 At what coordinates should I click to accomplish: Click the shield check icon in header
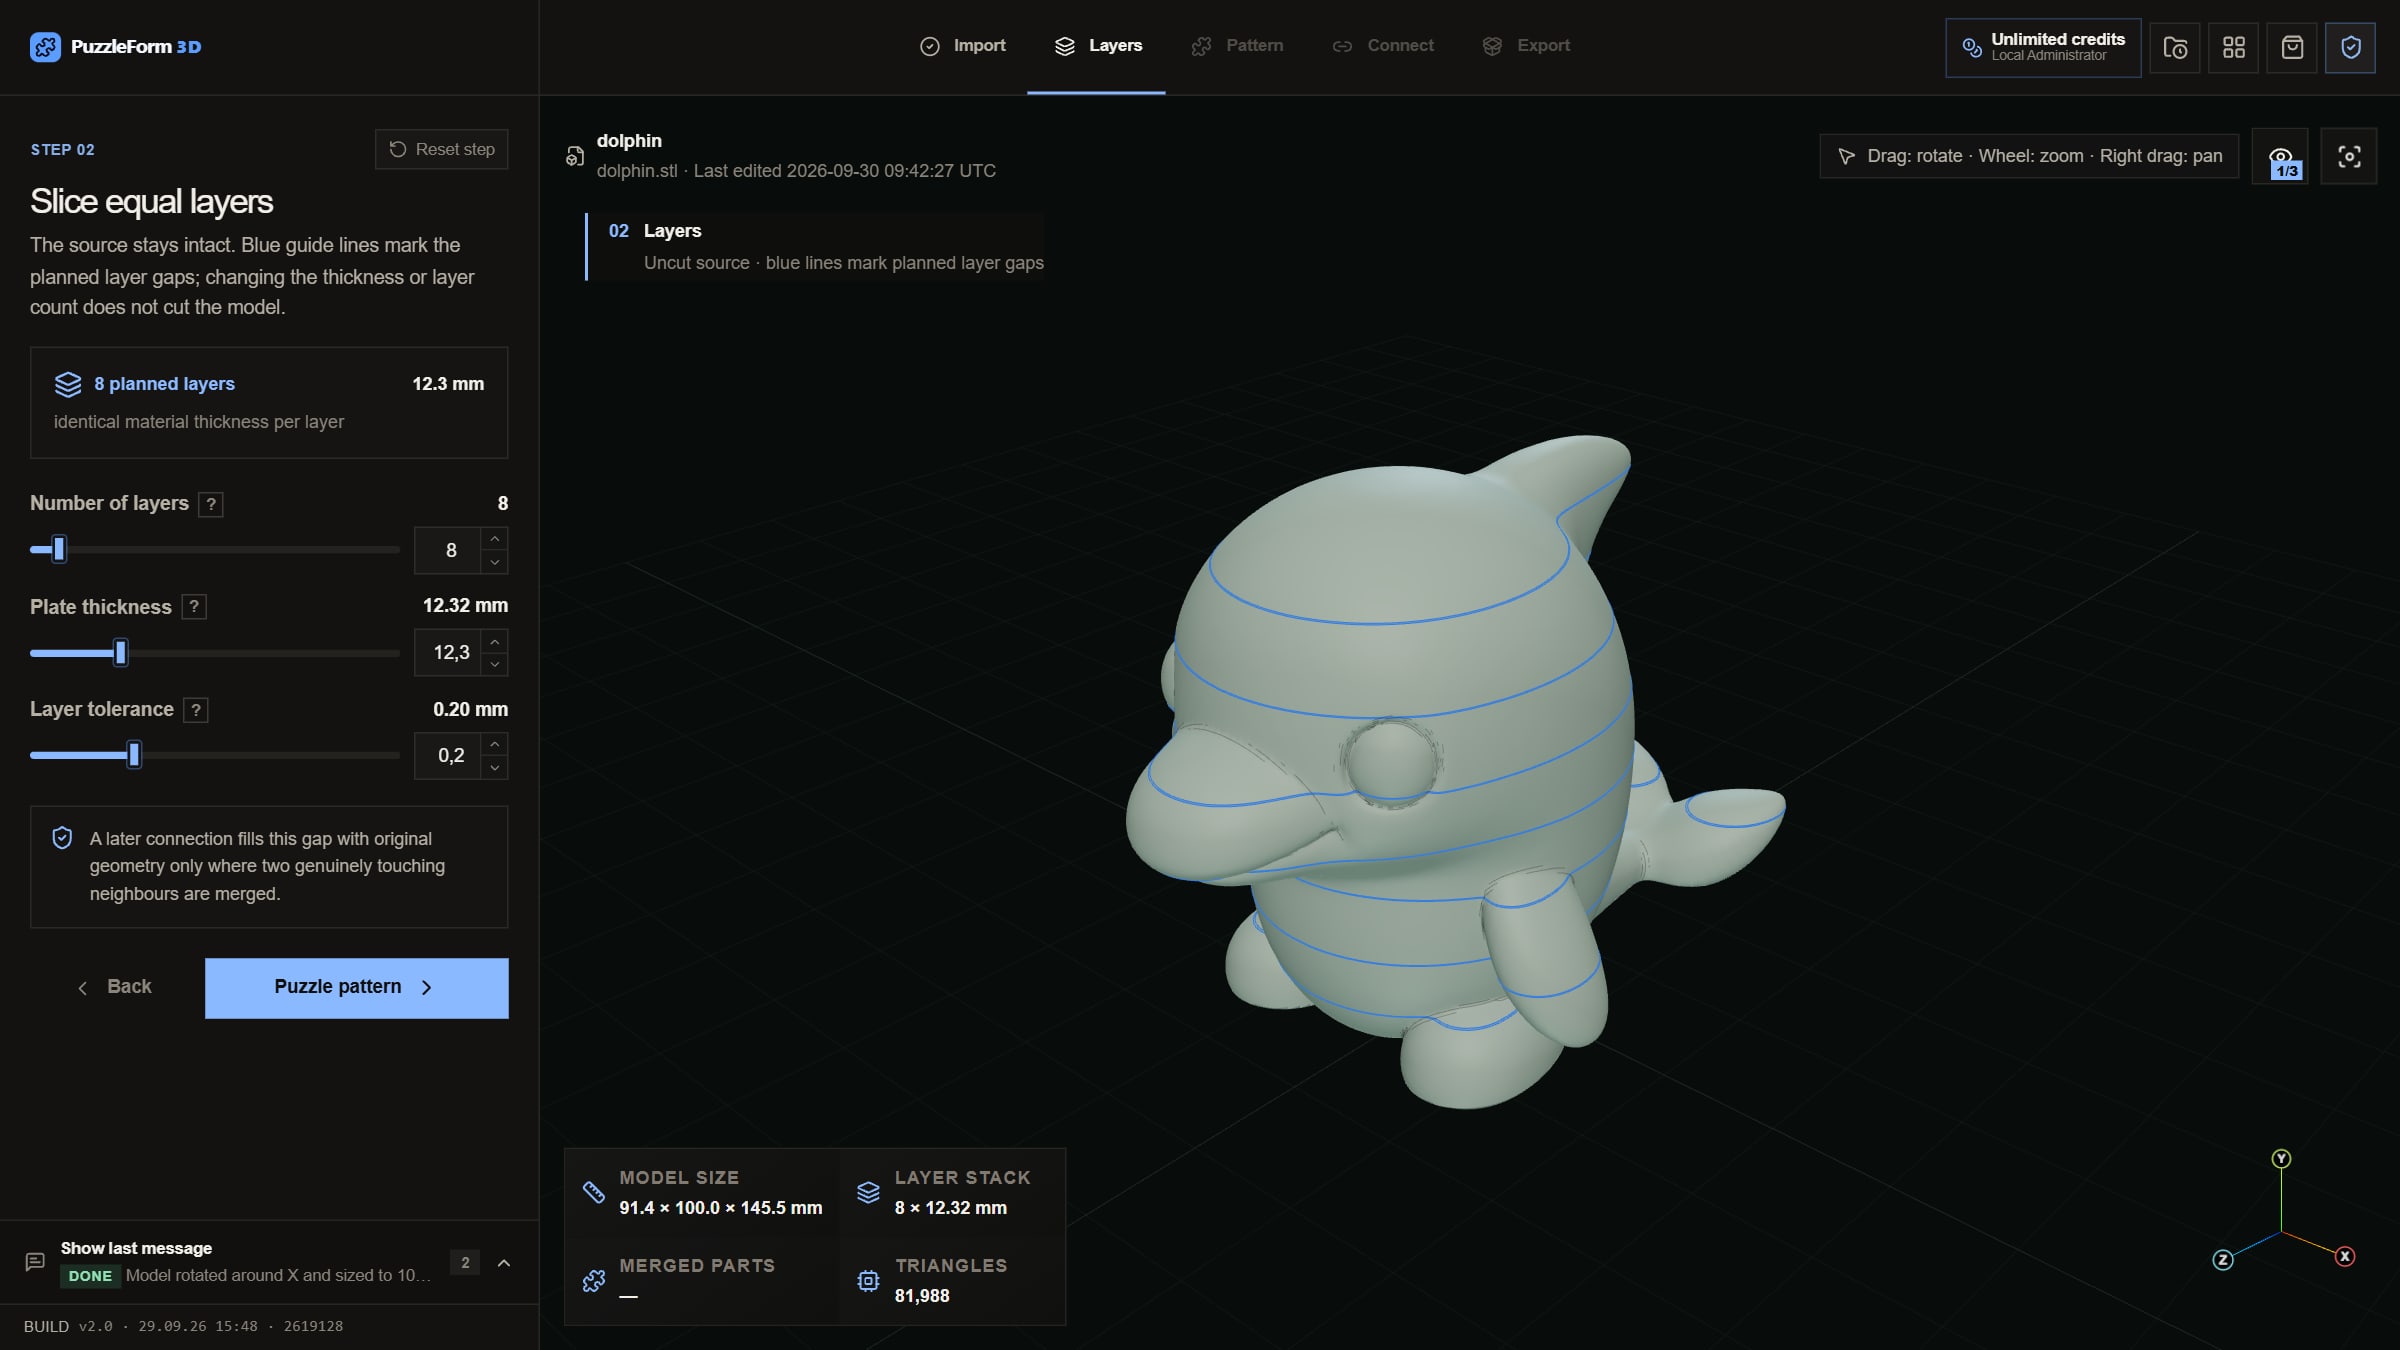[x=2350, y=47]
